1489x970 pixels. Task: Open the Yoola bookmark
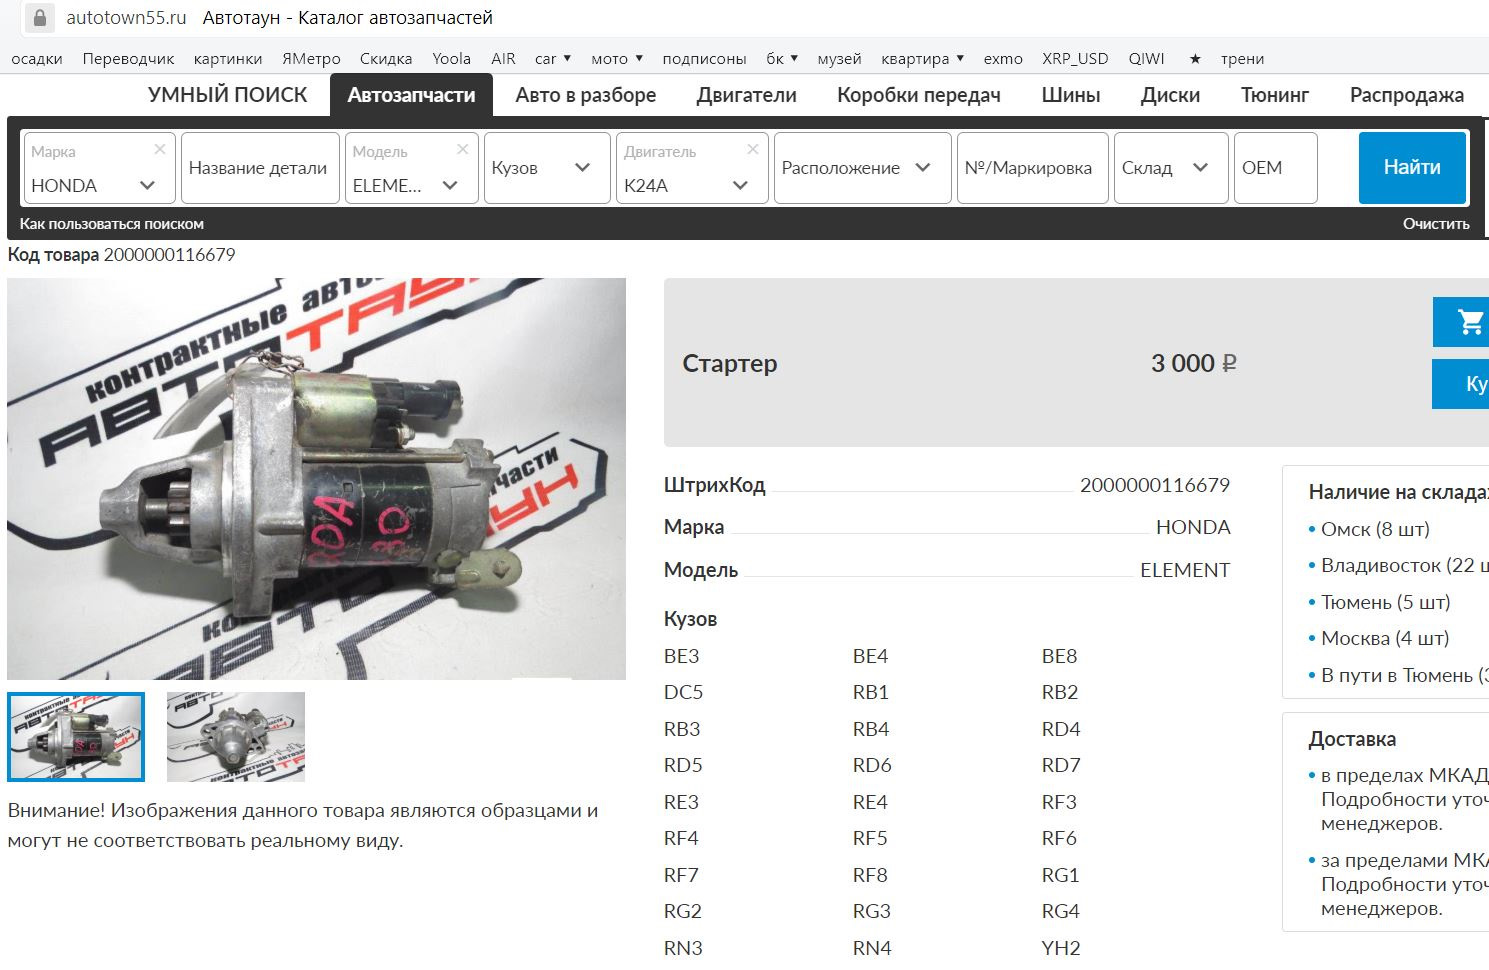pos(451,59)
